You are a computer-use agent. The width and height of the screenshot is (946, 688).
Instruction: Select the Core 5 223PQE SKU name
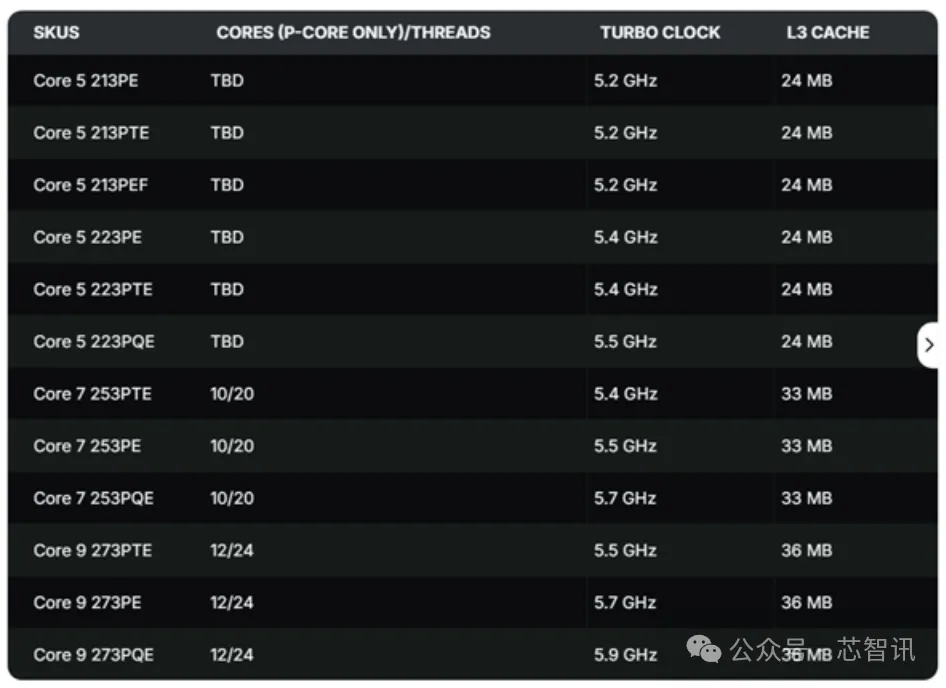94,341
